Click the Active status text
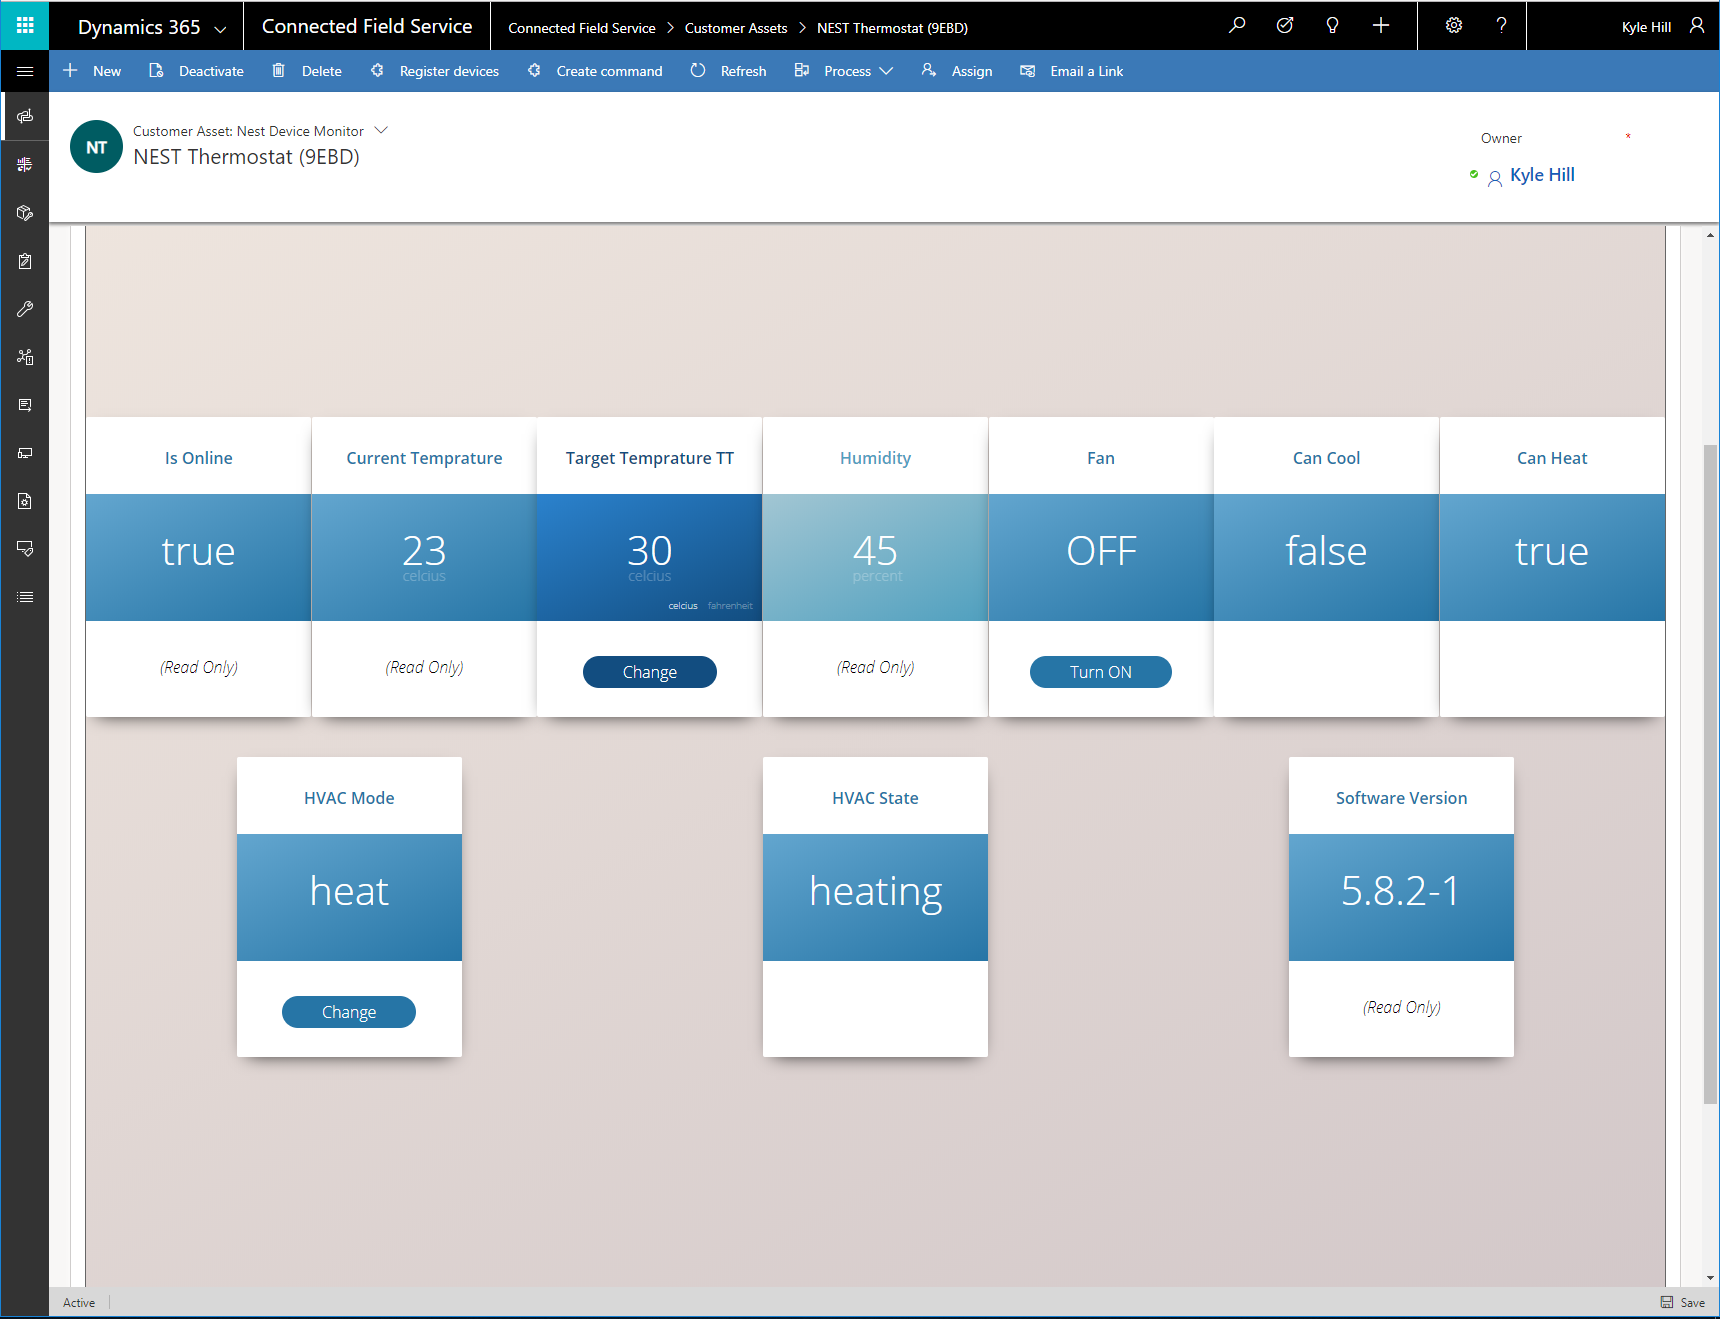The height and width of the screenshot is (1319, 1720). (79, 1302)
